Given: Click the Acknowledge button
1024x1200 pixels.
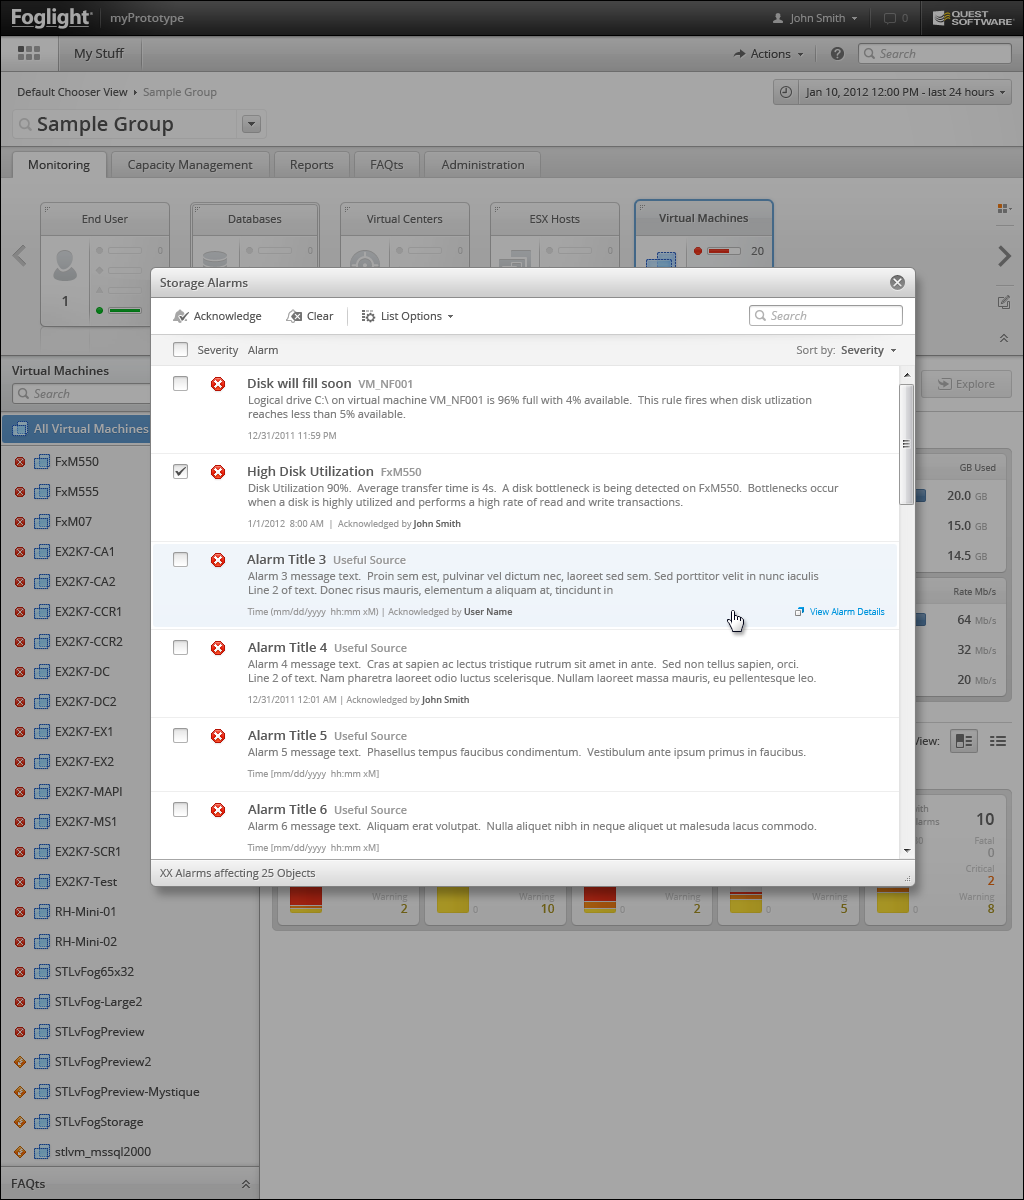Looking at the screenshot, I should coord(217,316).
